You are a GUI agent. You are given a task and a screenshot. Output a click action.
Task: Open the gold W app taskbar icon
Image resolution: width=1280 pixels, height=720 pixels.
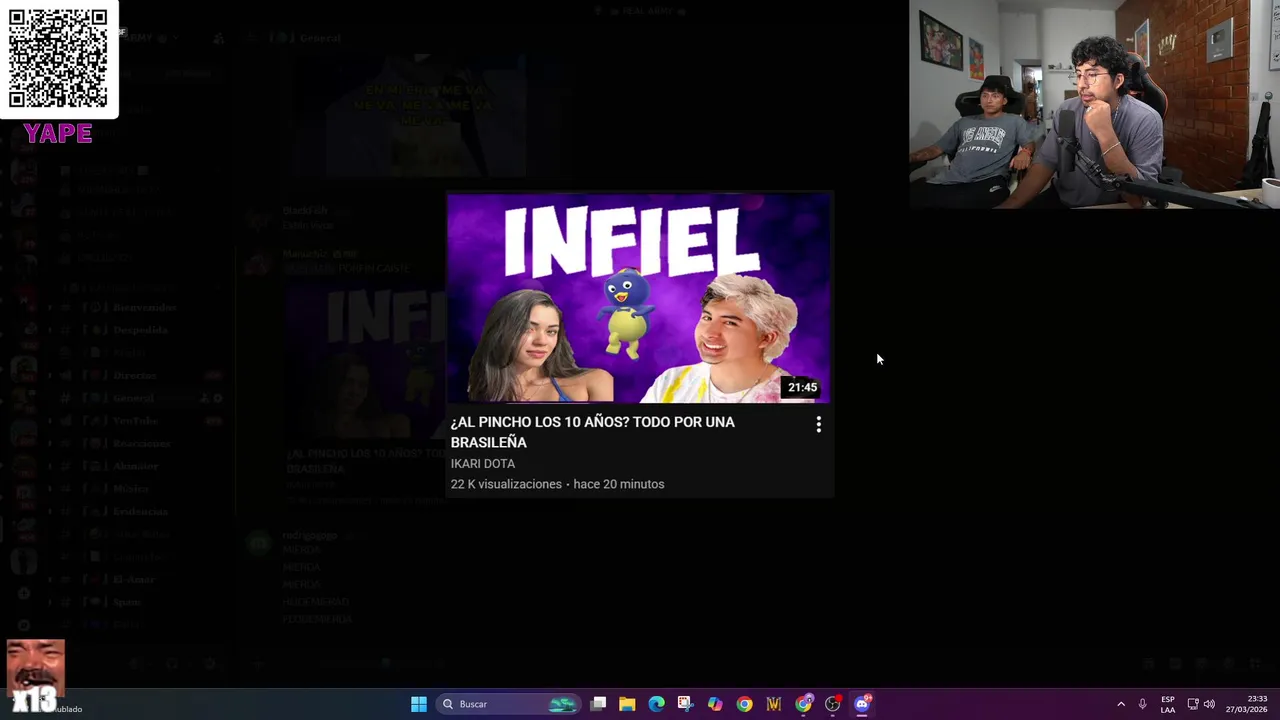click(x=773, y=704)
